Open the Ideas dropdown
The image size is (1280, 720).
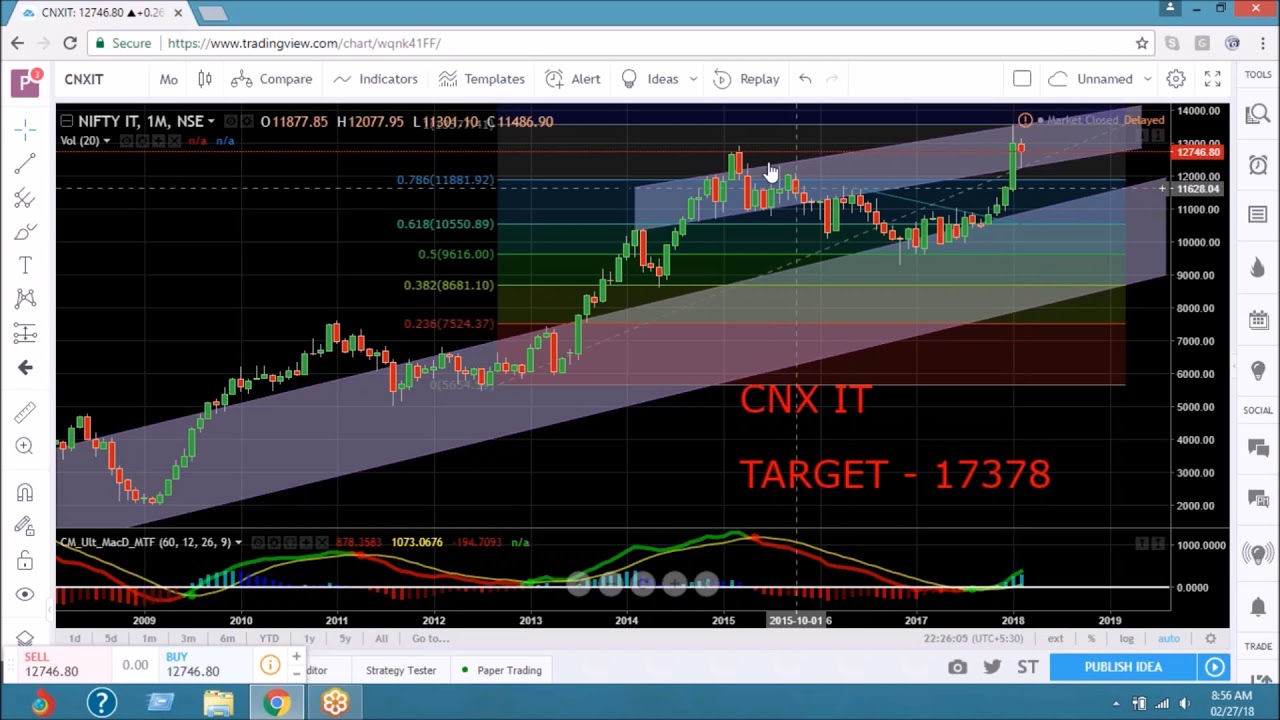click(659, 79)
